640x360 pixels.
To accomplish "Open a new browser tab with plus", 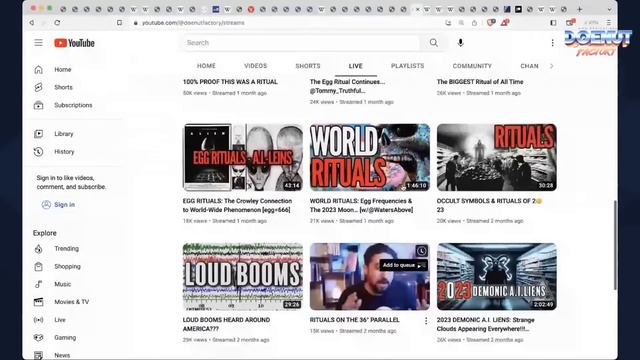I will pyautogui.click(x=579, y=9).
